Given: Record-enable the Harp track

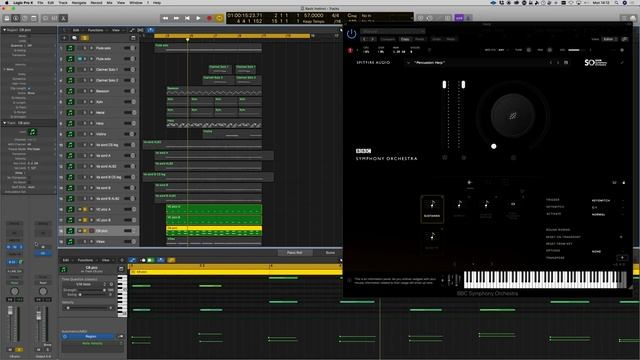Looking at the screenshot, I should point(91,123).
